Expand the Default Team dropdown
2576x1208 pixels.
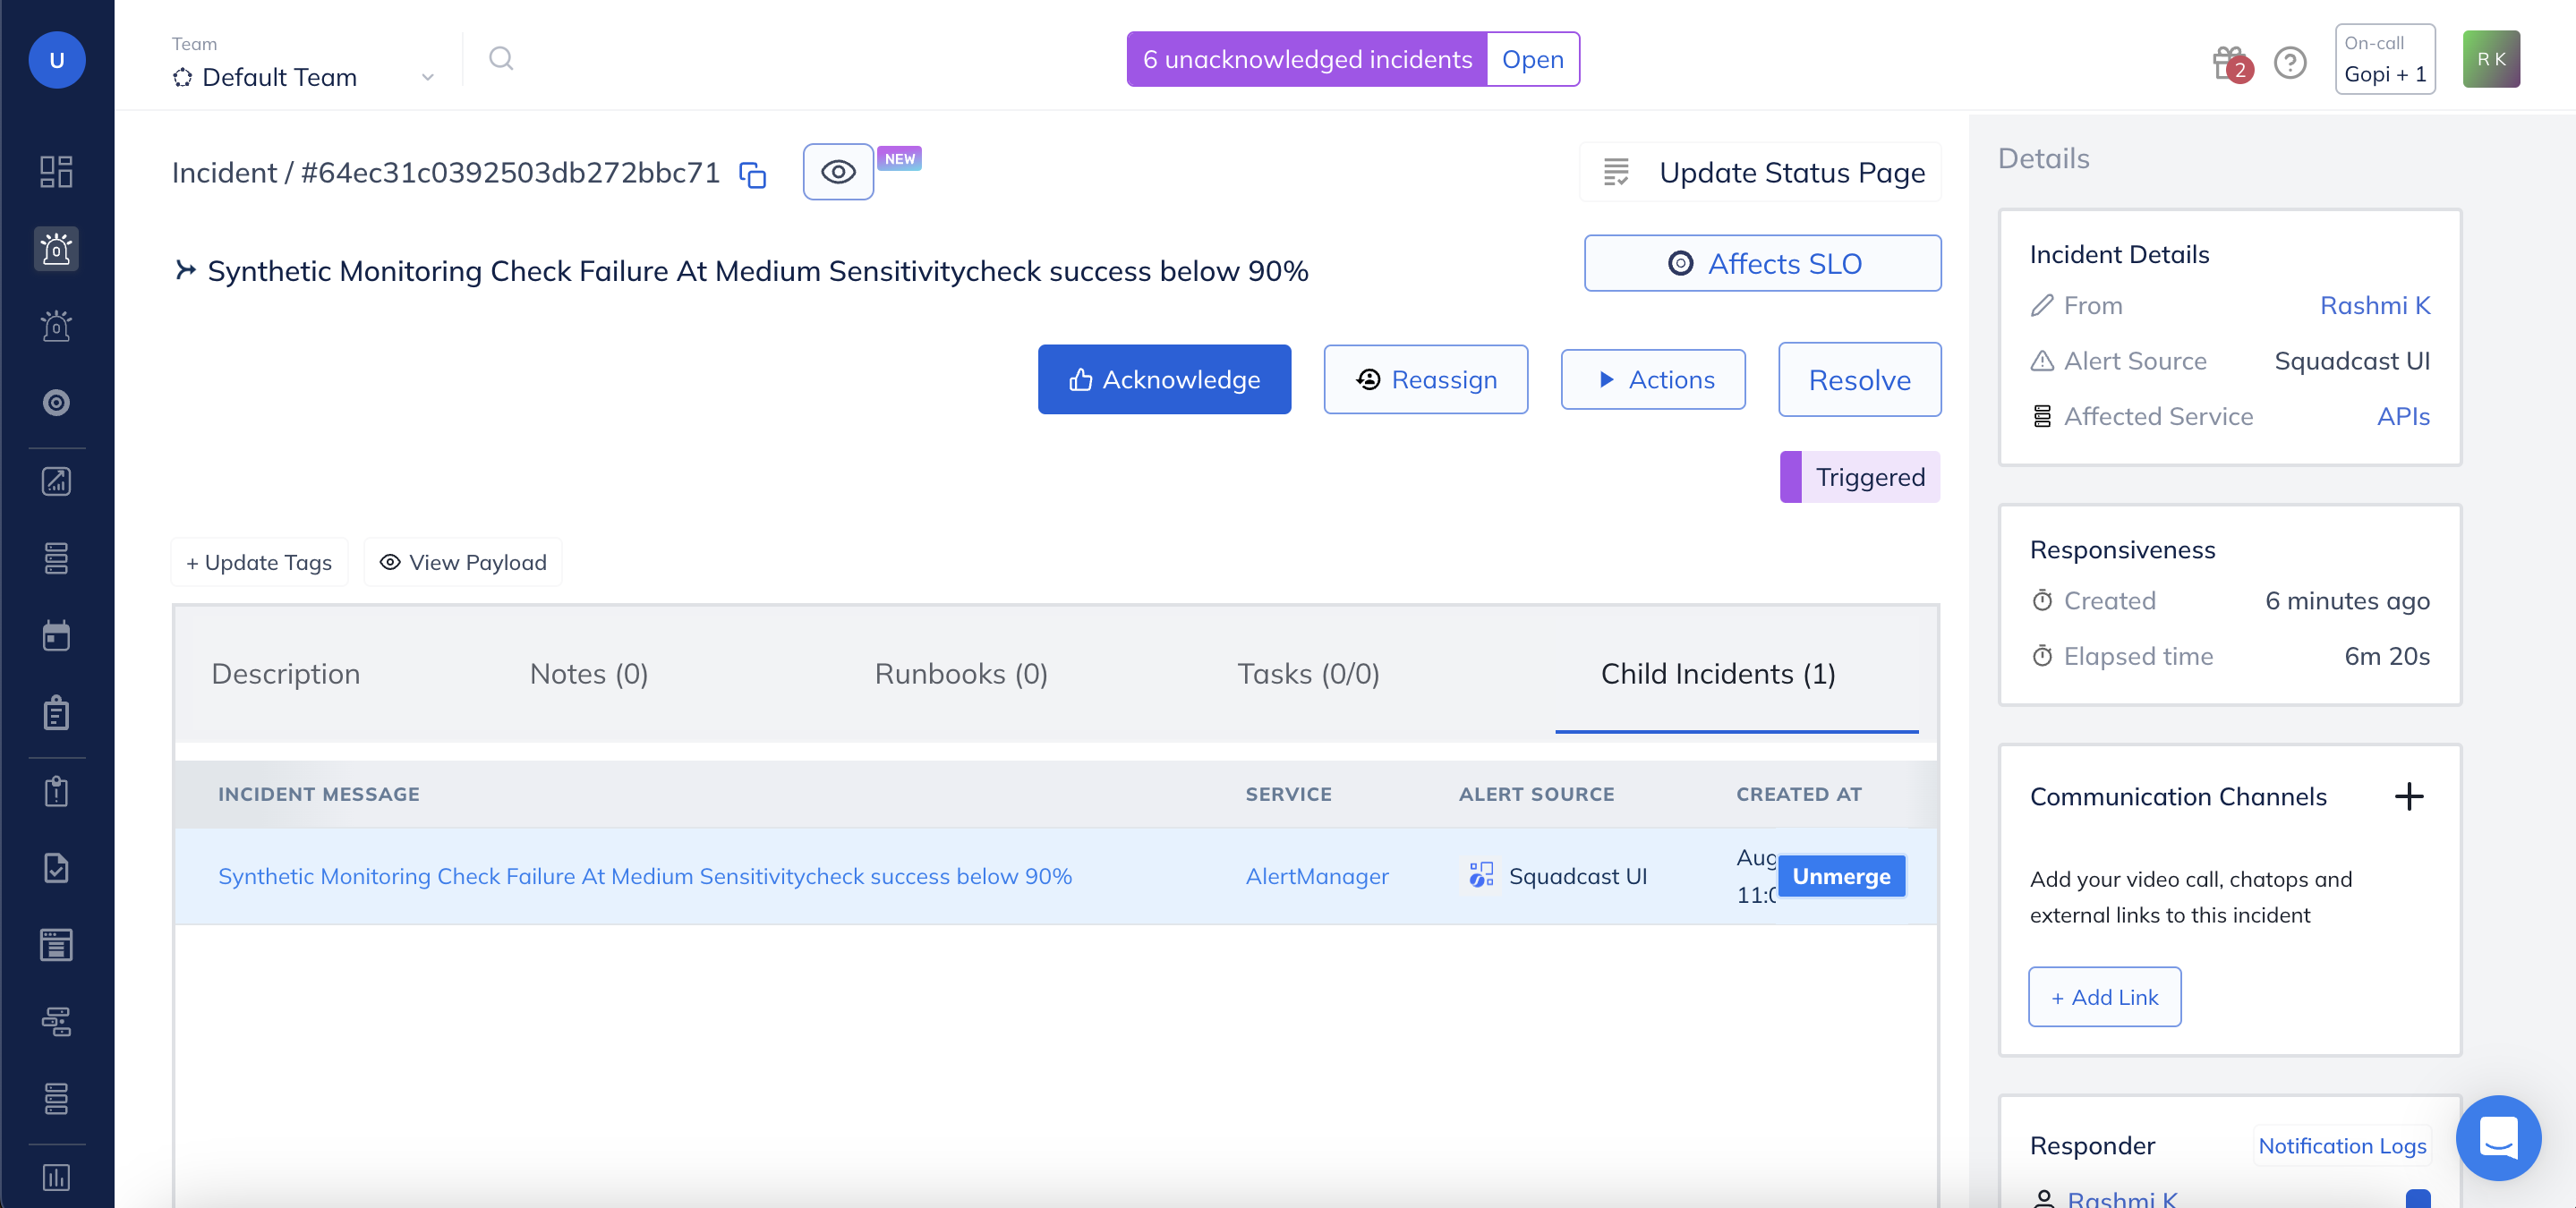428,76
